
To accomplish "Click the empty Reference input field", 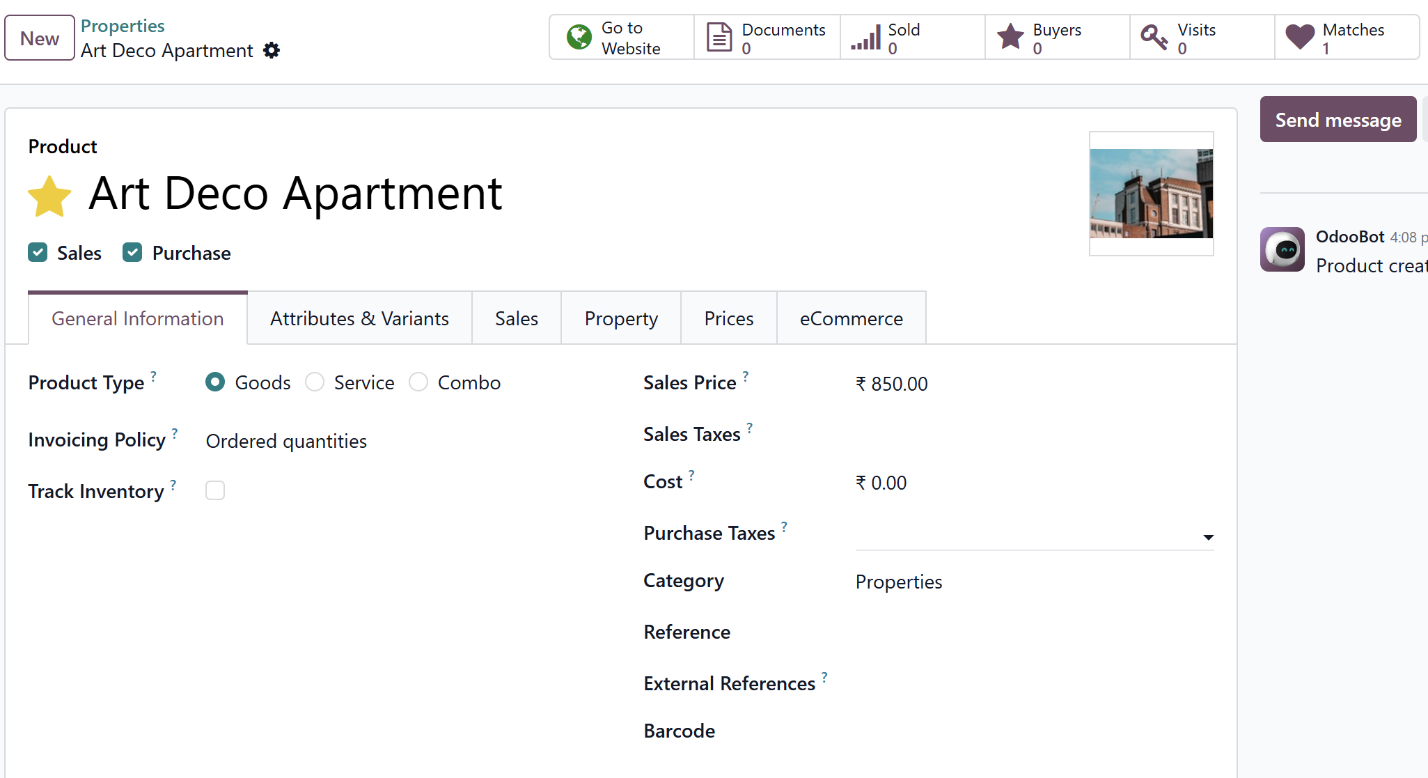I will 1034,632.
